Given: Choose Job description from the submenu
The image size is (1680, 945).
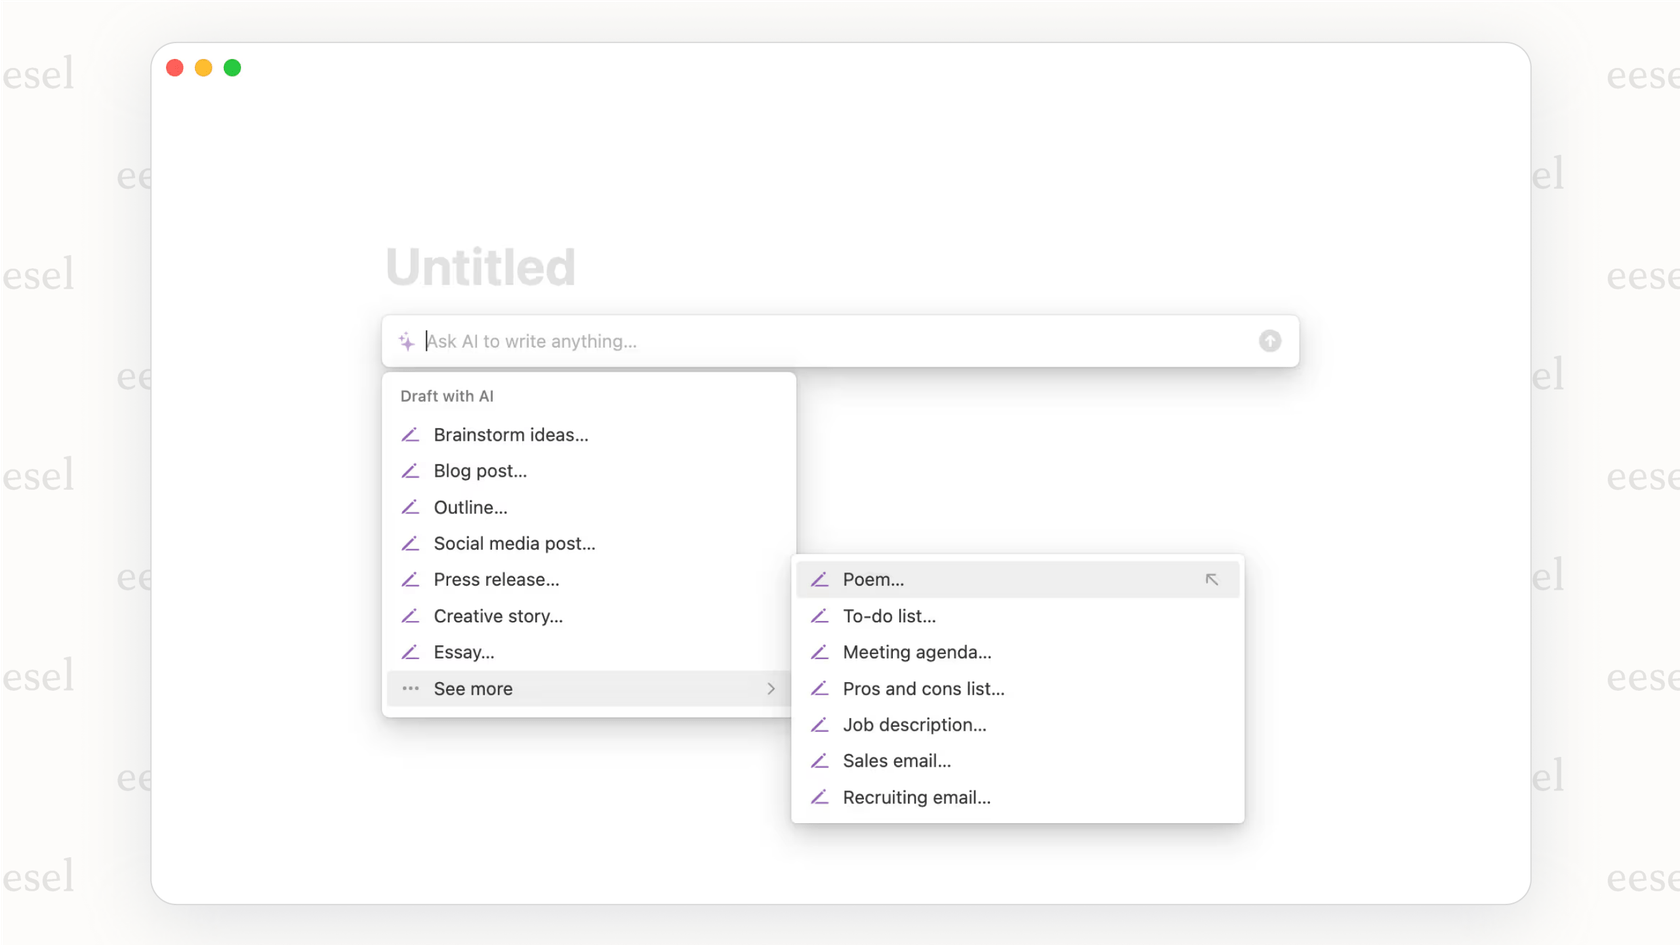Looking at the screenshot, I should [915, 724].
